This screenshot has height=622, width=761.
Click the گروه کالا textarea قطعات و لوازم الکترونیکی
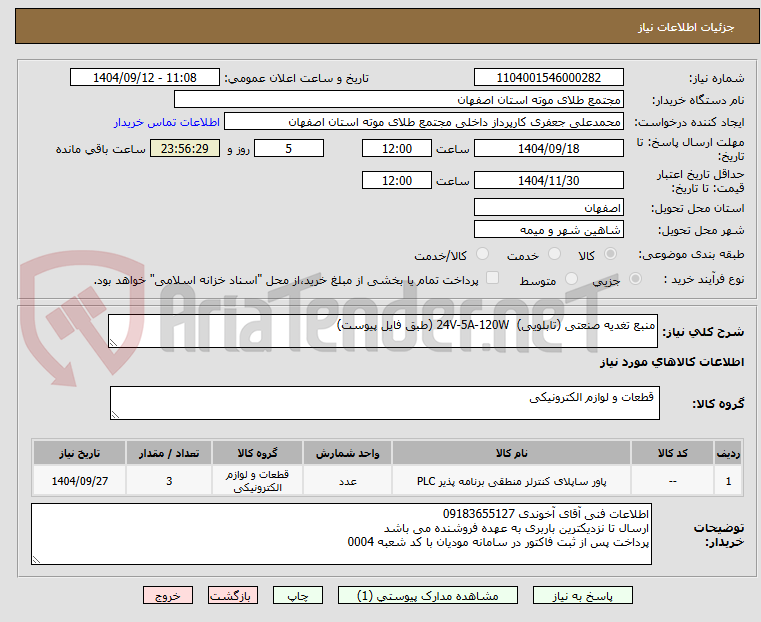(384, 403)
